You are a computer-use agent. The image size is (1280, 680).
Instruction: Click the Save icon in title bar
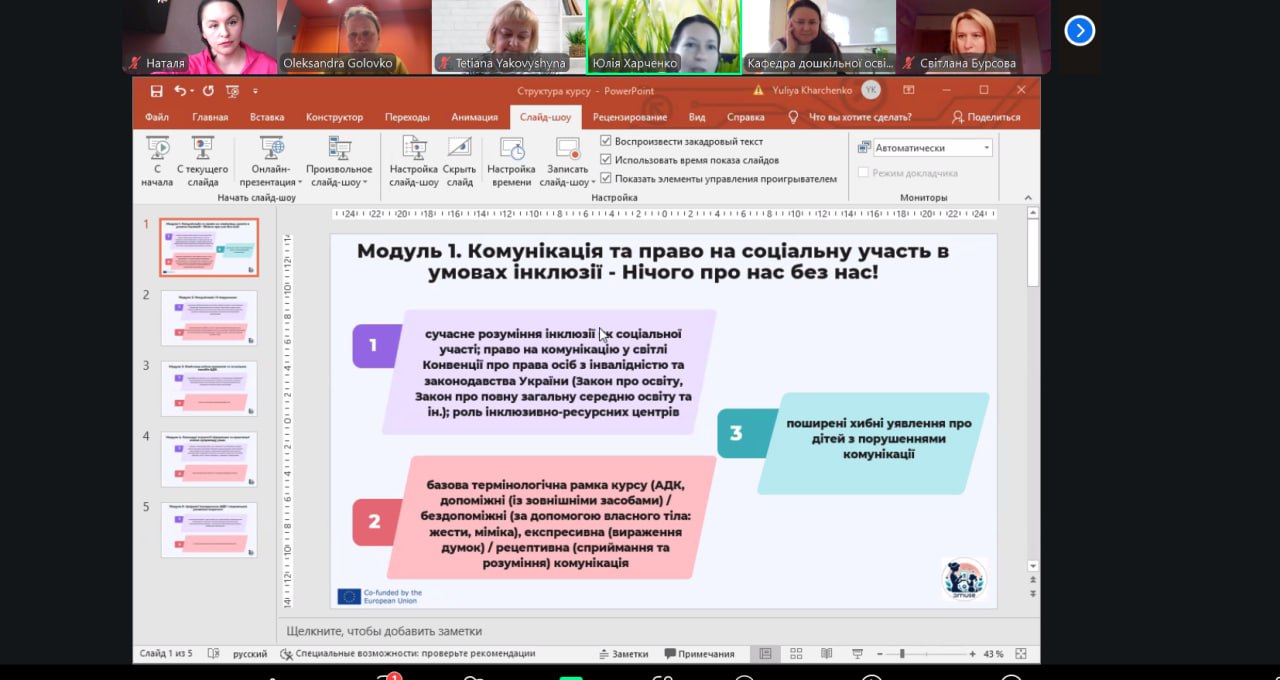[156, 91]
